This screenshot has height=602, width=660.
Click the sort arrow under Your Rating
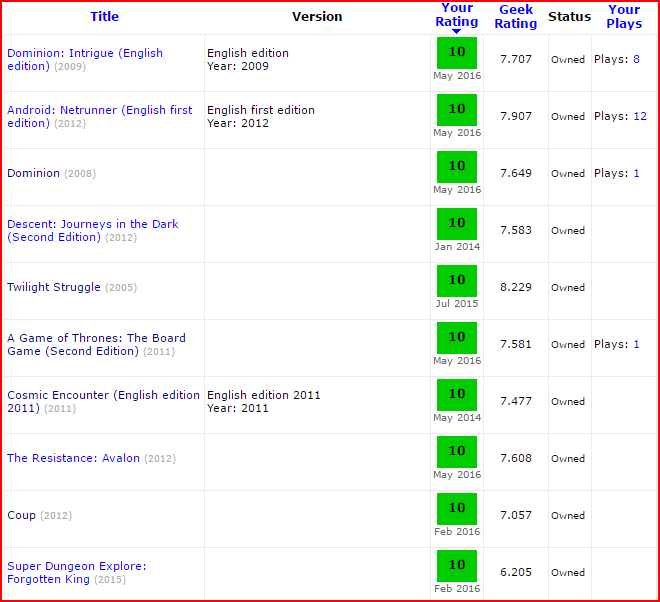point(456,32)
